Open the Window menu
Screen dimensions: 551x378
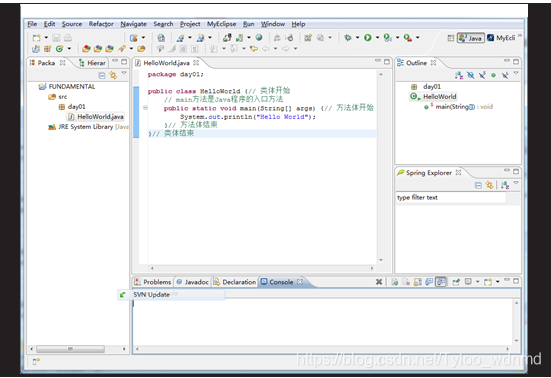point(273,24)
